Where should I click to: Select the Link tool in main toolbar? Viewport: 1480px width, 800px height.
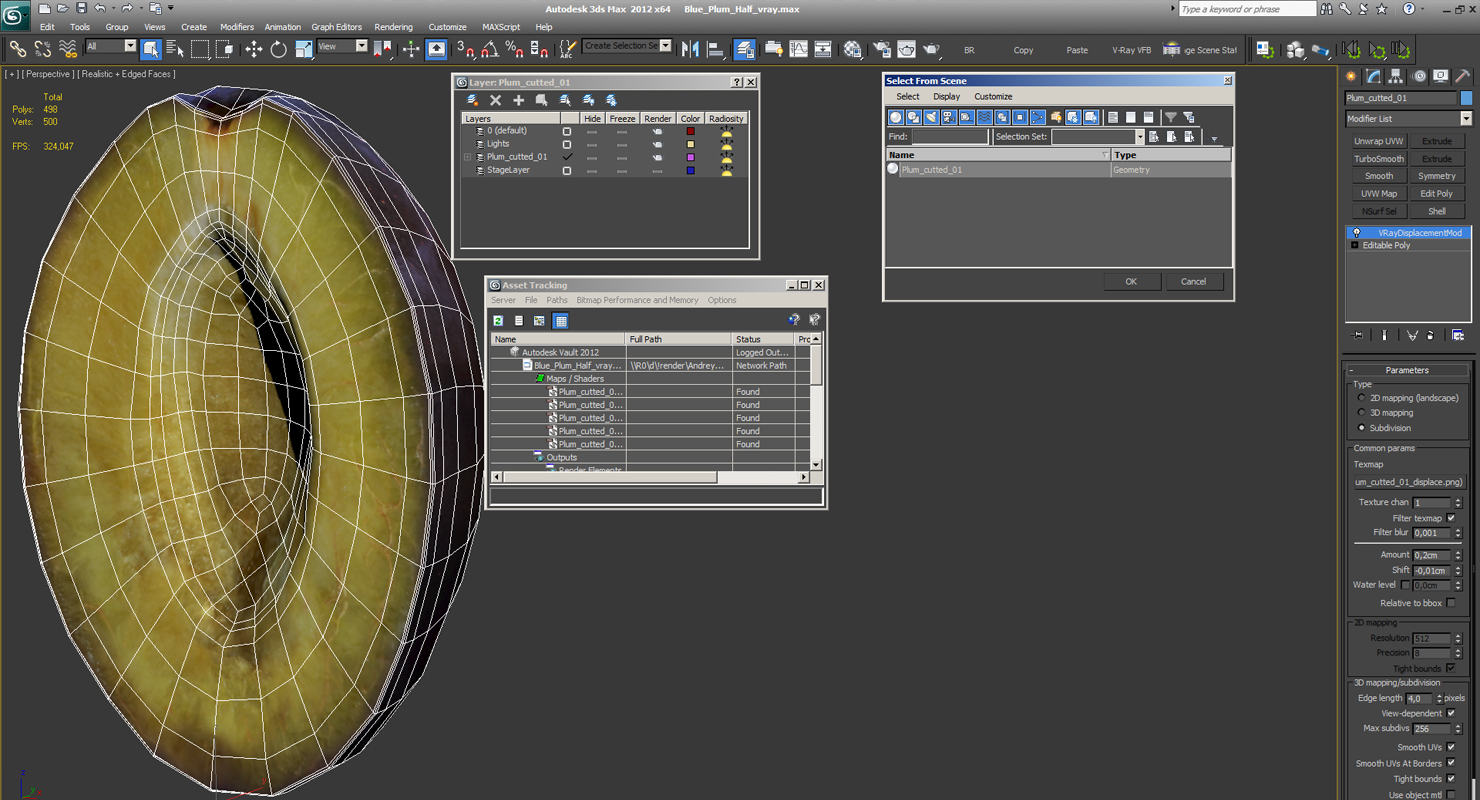coord(18,48)
